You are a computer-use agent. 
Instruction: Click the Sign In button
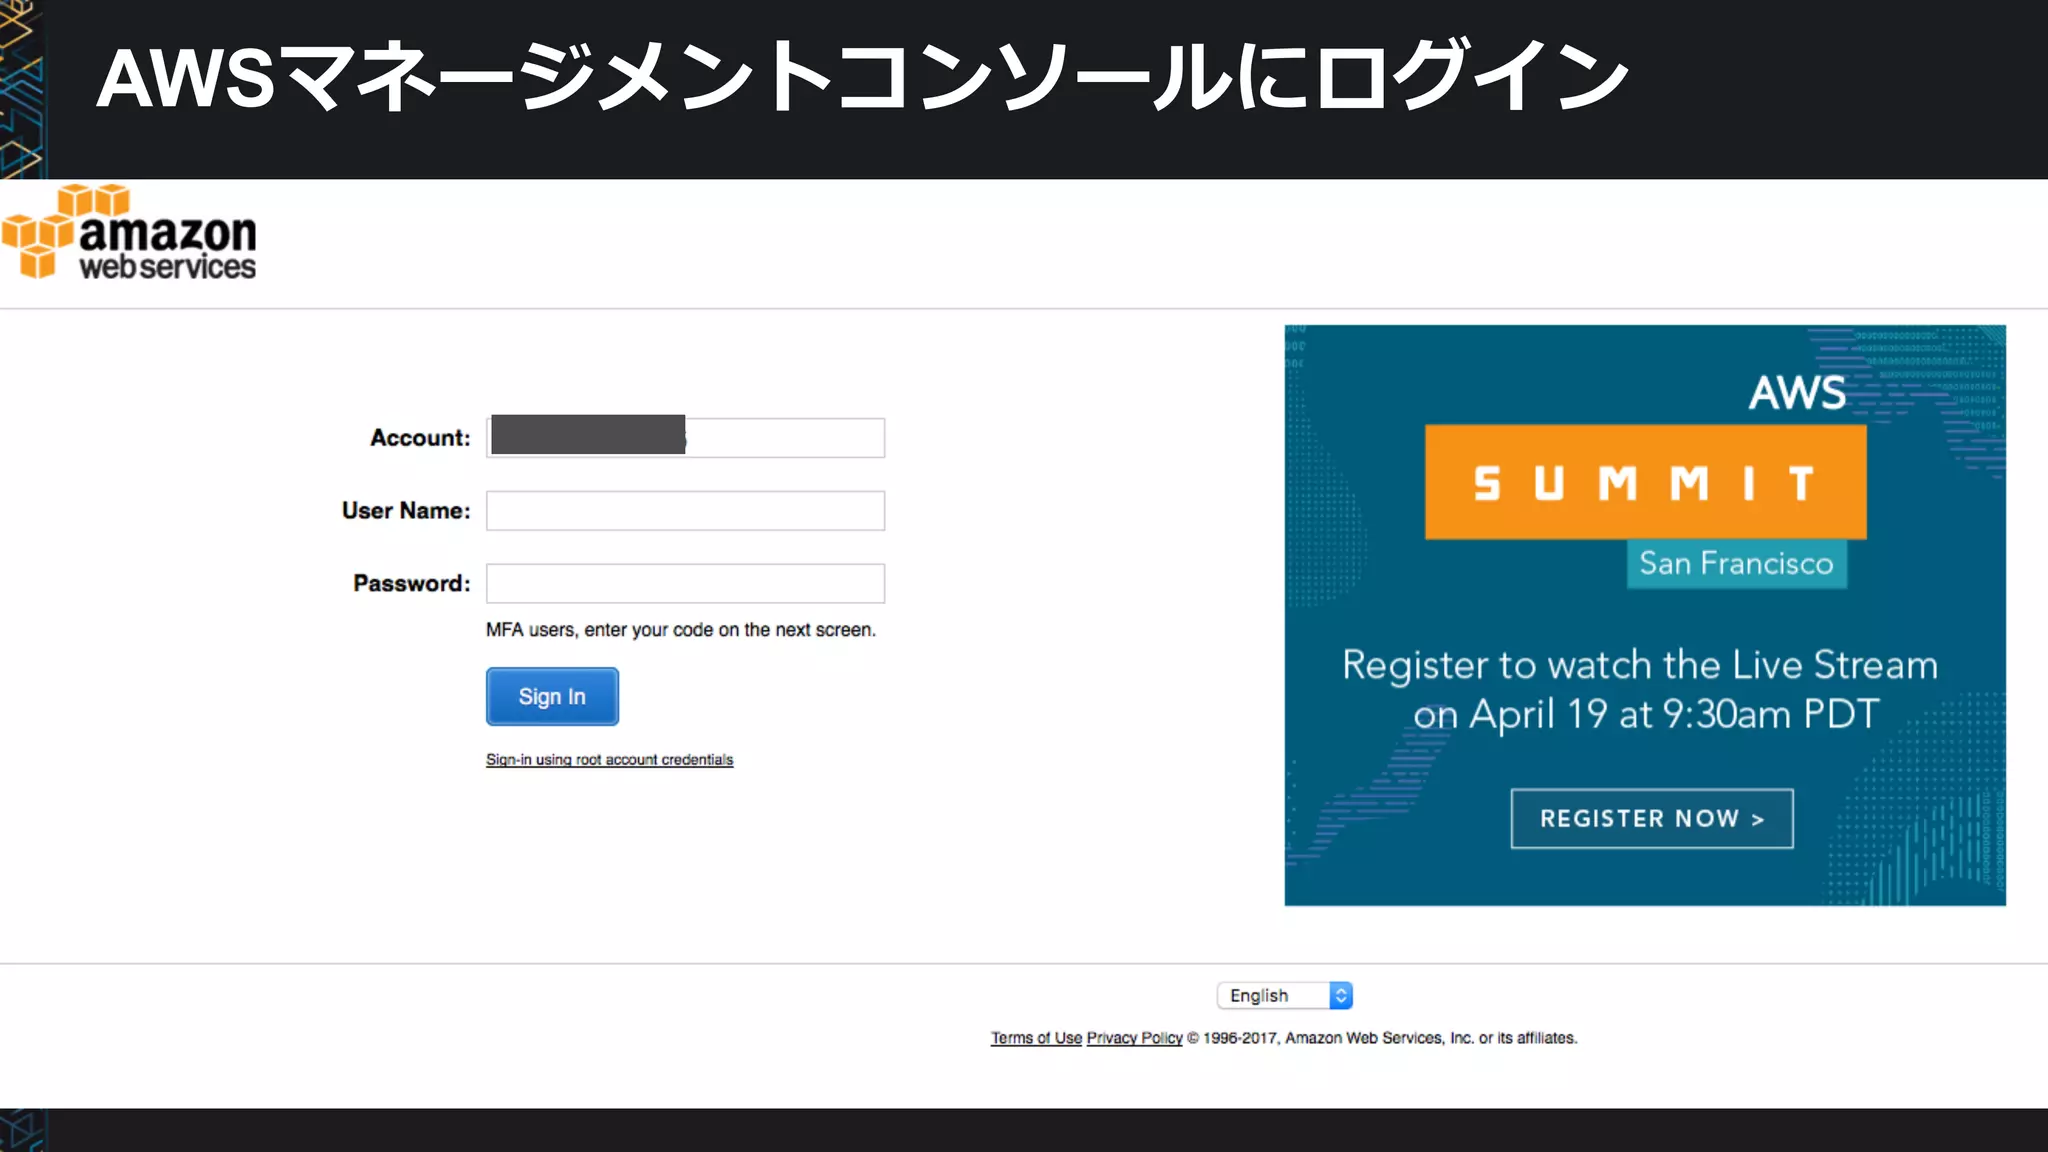tap(552, 696)
